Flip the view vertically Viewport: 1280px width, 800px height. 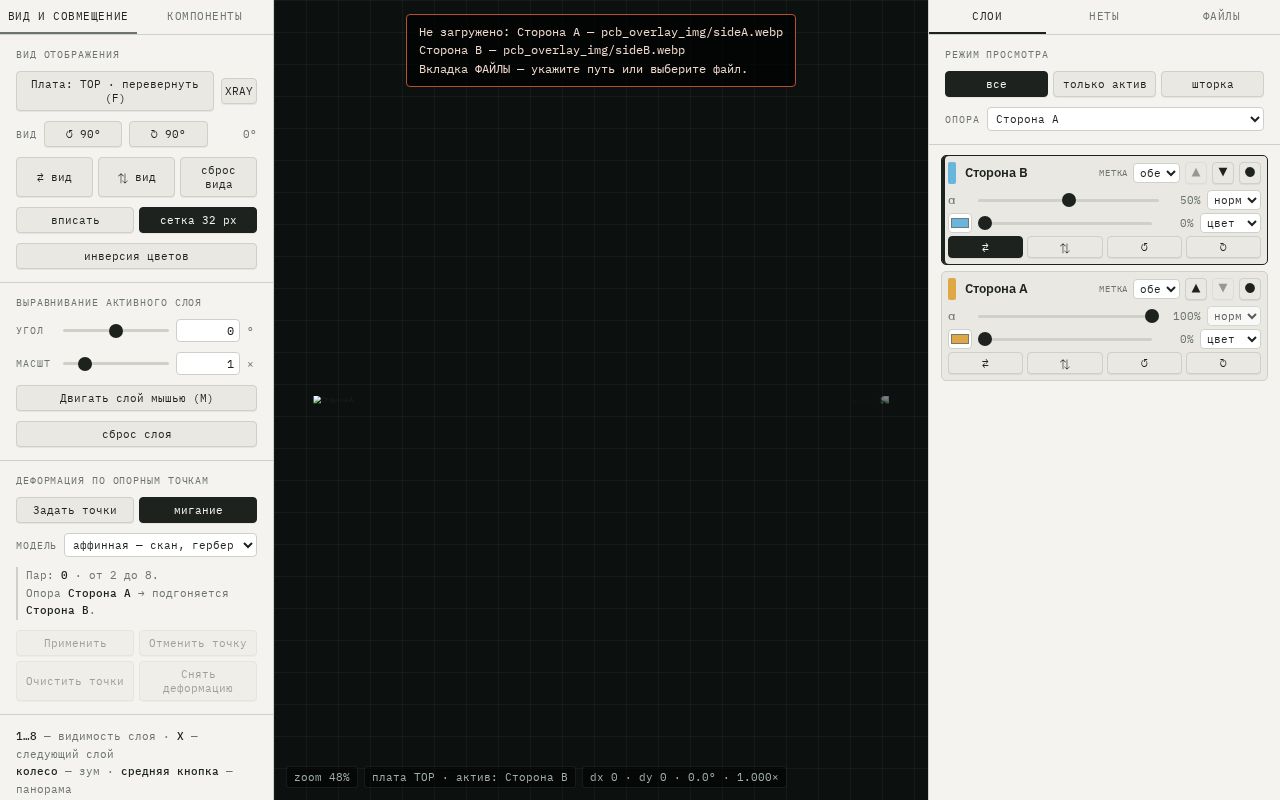click(136, 177)
